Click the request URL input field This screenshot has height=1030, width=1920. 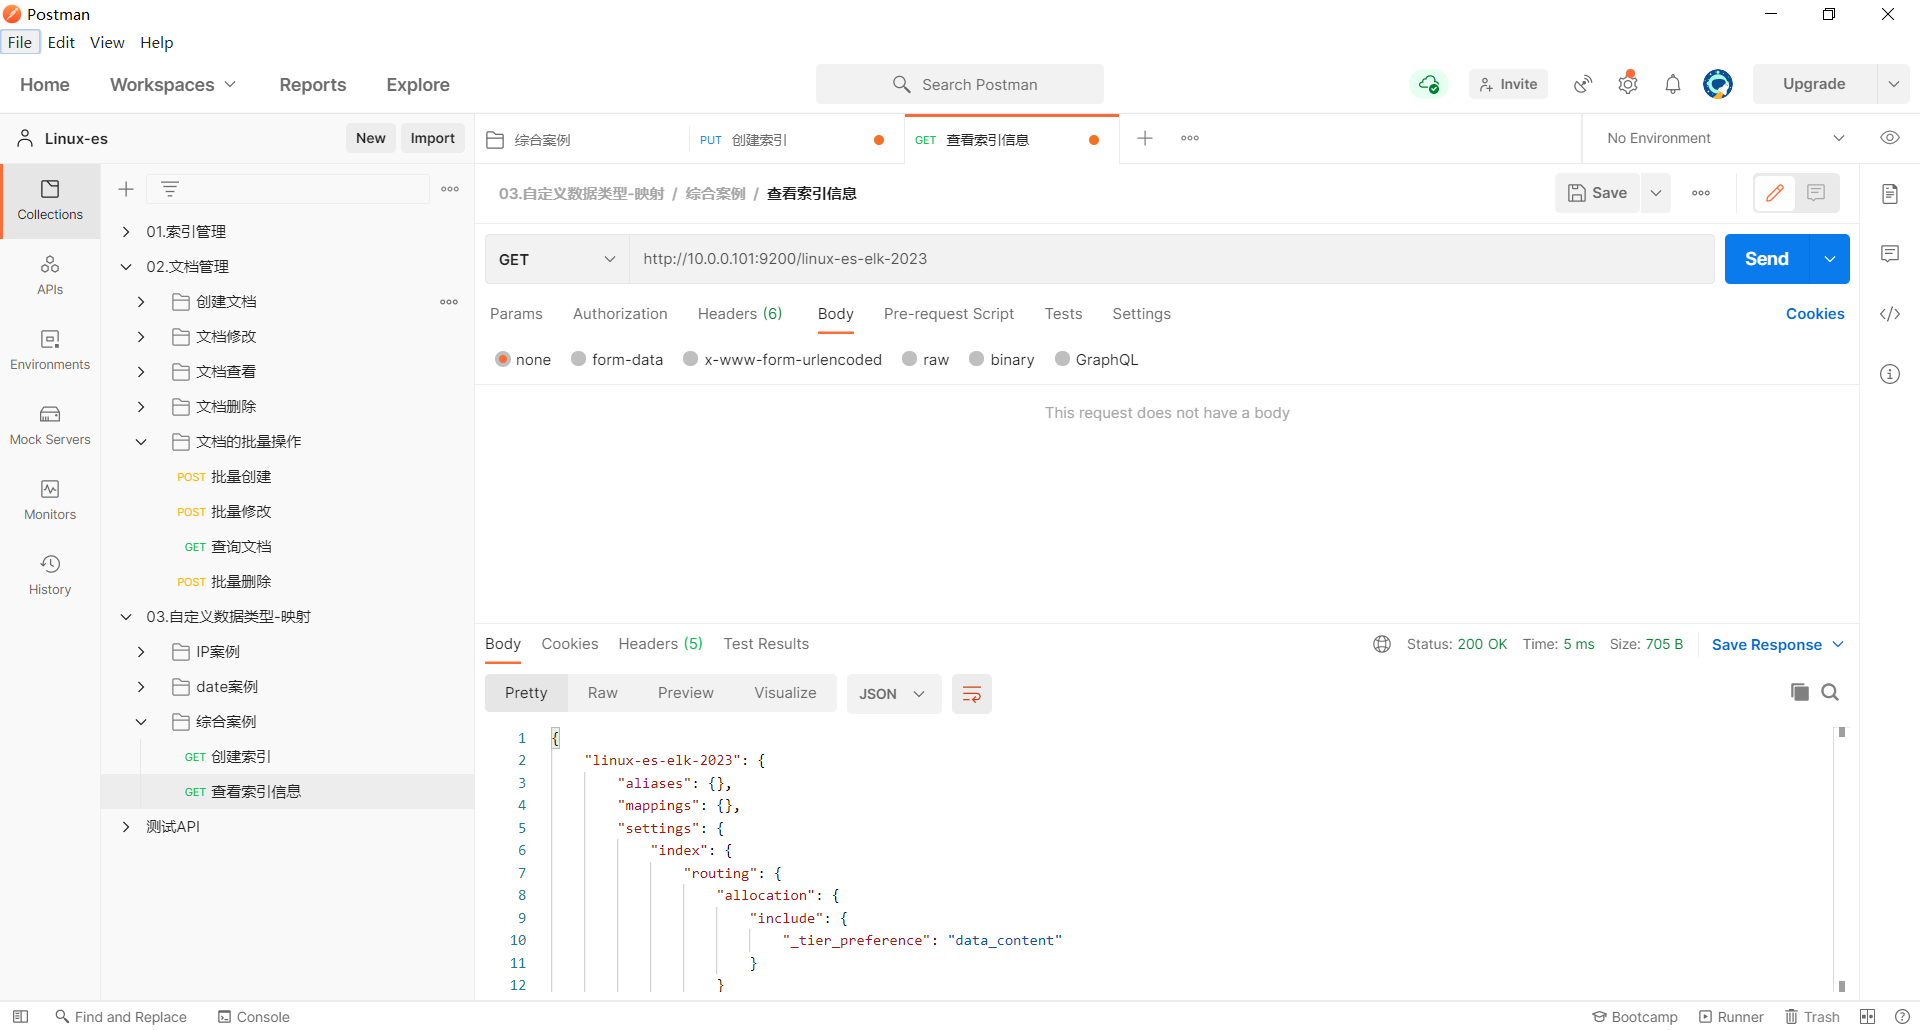coord(1100,258)
